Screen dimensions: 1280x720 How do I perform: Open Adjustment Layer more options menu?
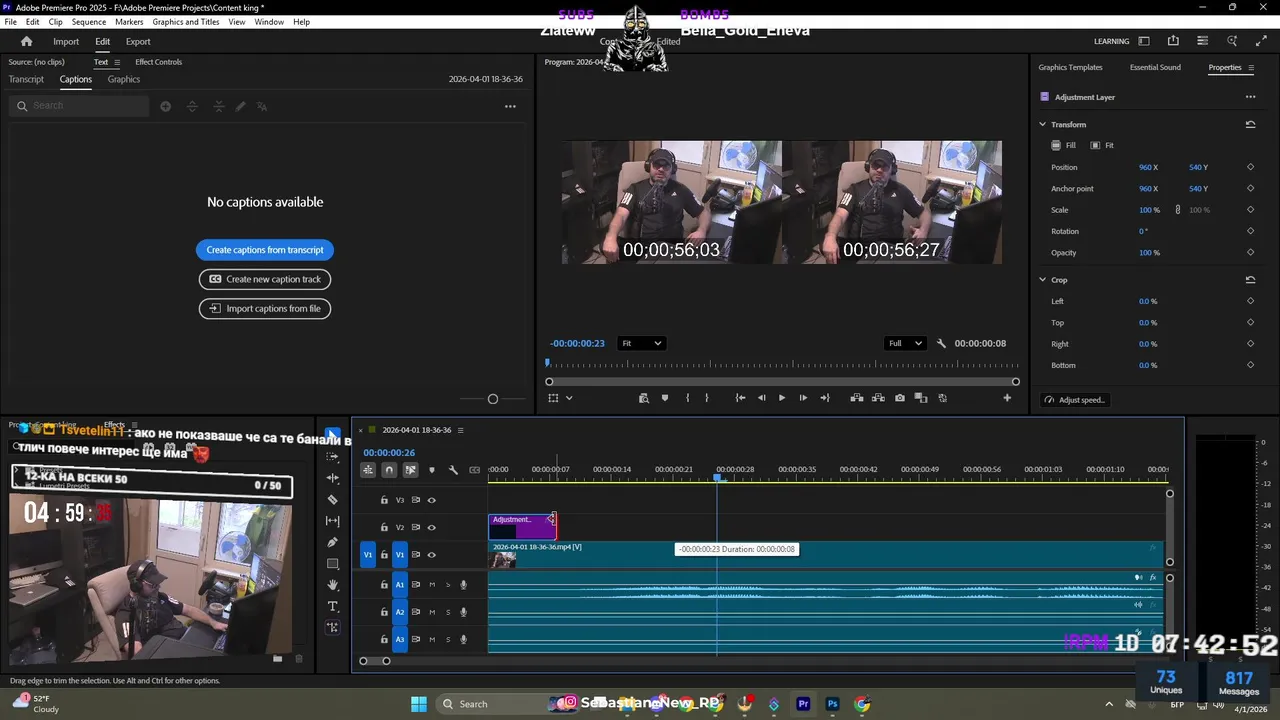coord(1250,97)
